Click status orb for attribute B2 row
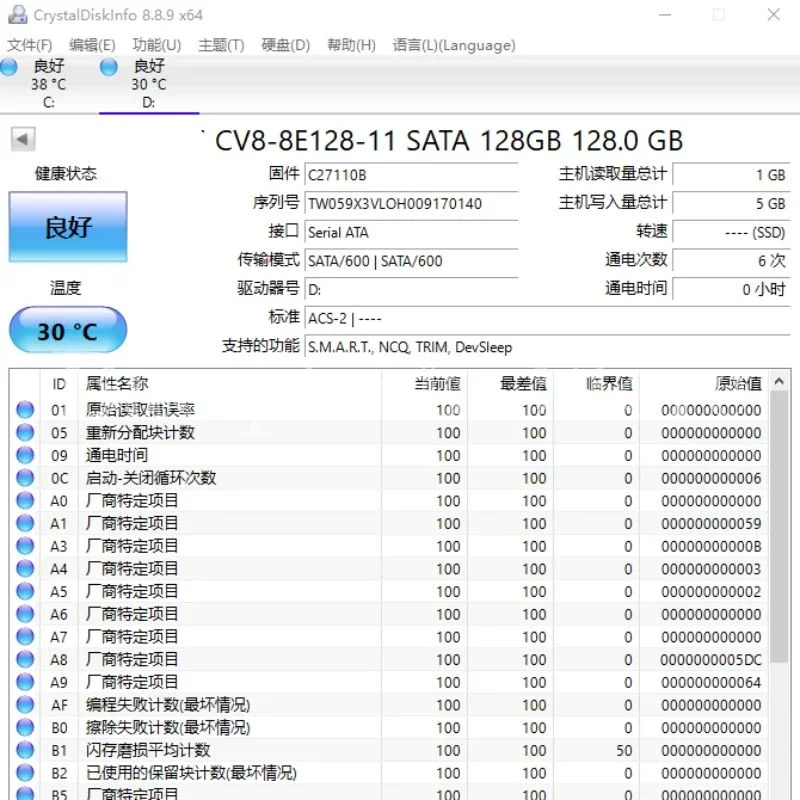 pos(25,773)
